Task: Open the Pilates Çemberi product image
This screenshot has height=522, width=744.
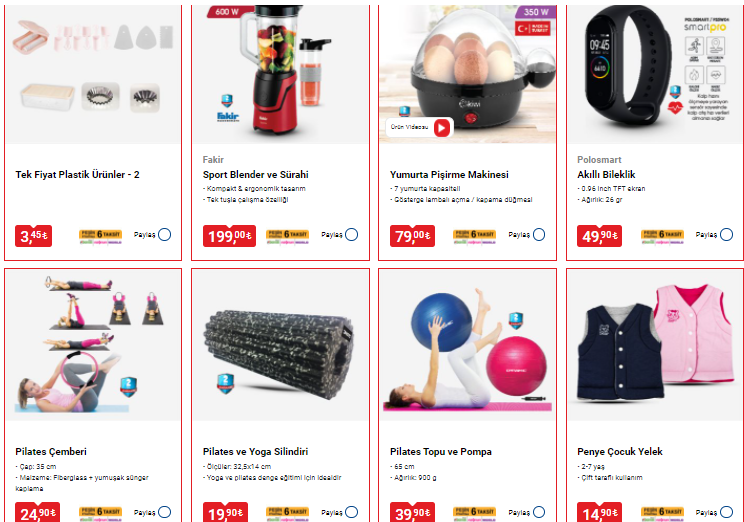Action: pos(93,345)
